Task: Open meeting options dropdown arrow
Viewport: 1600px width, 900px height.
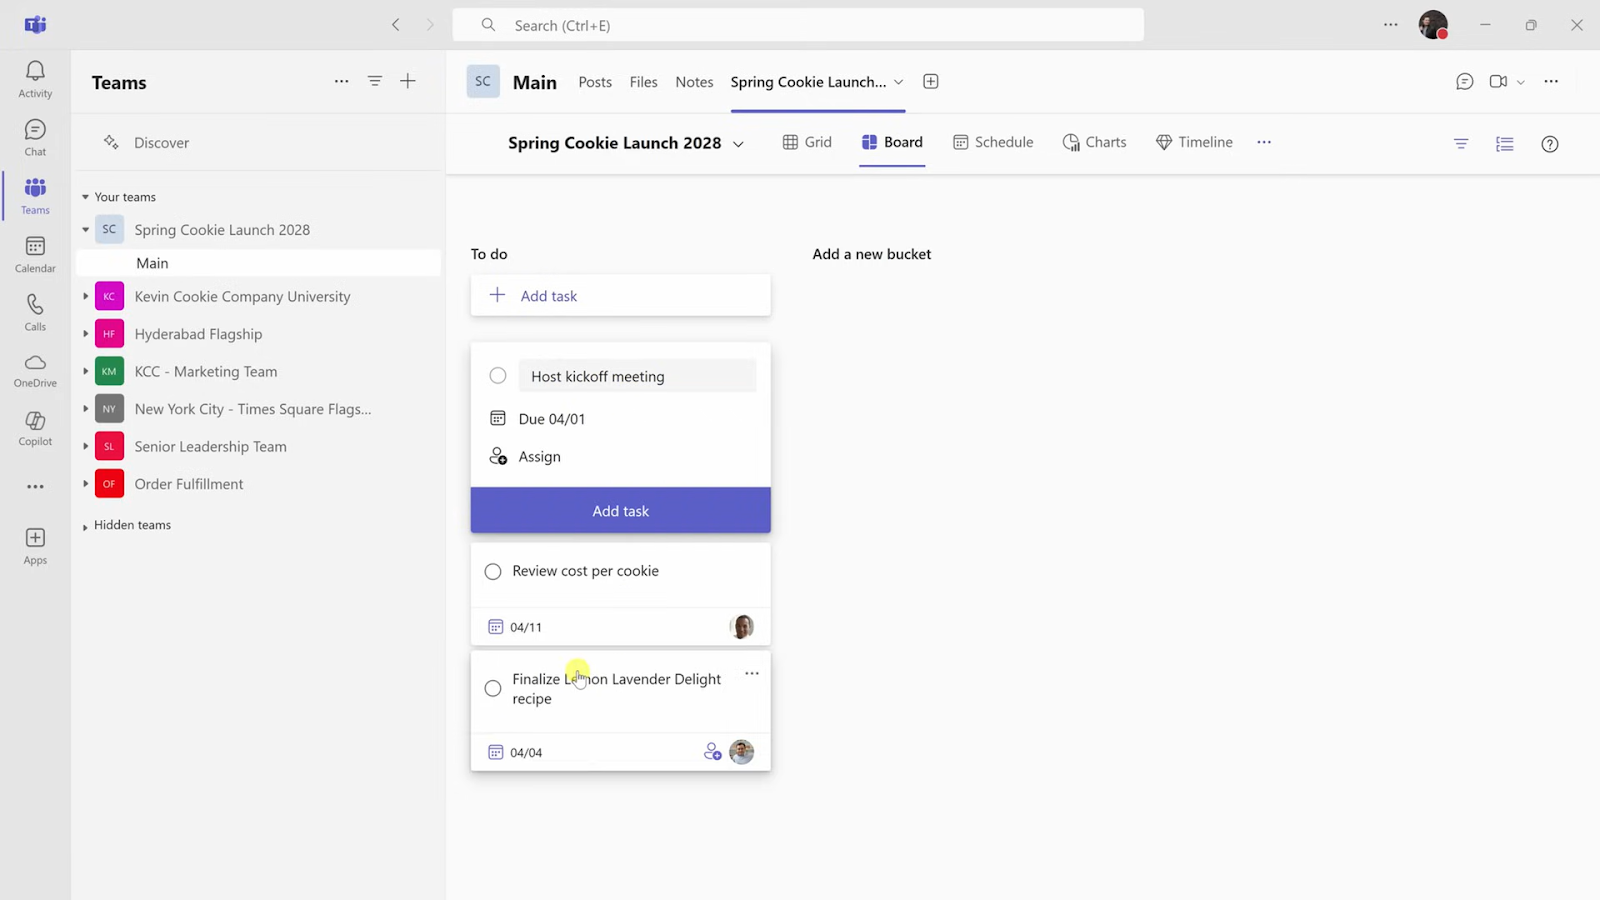Action: (x=1520, y=82)
